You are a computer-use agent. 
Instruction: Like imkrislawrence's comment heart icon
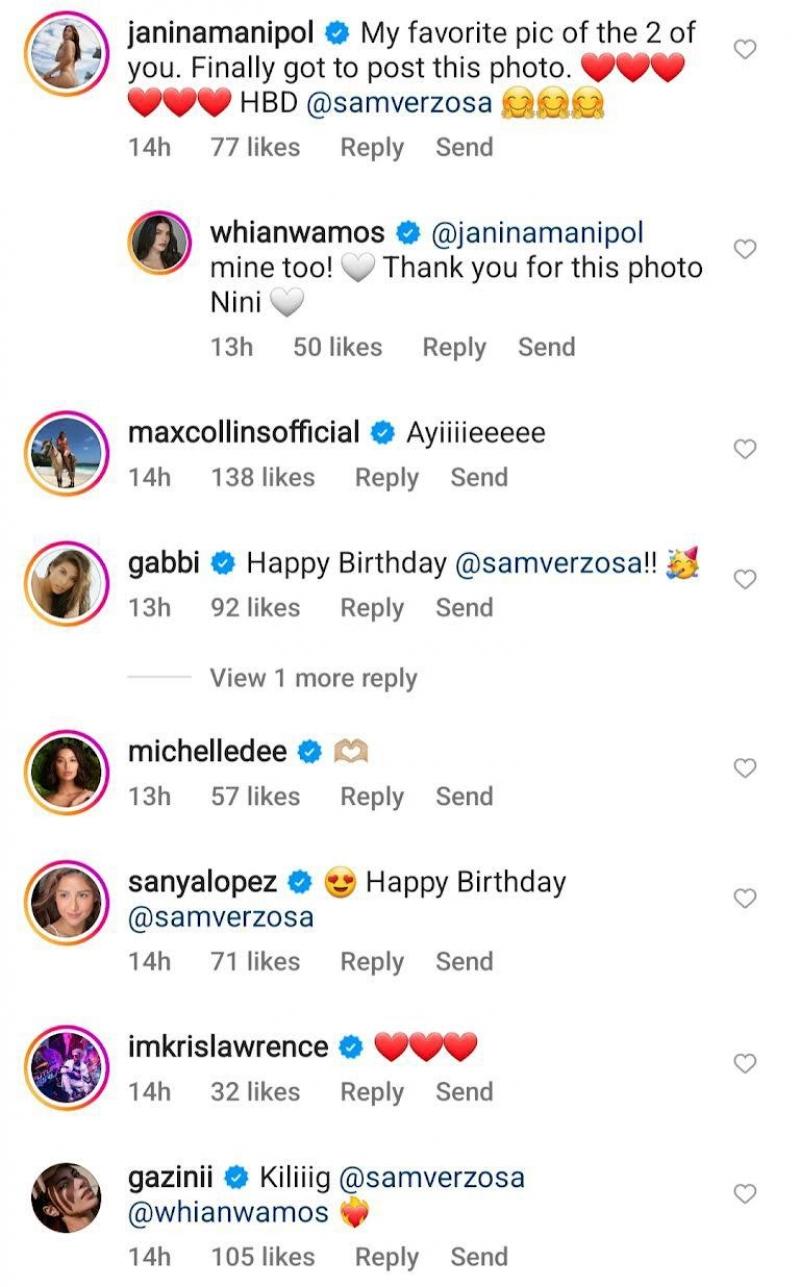745,1063
